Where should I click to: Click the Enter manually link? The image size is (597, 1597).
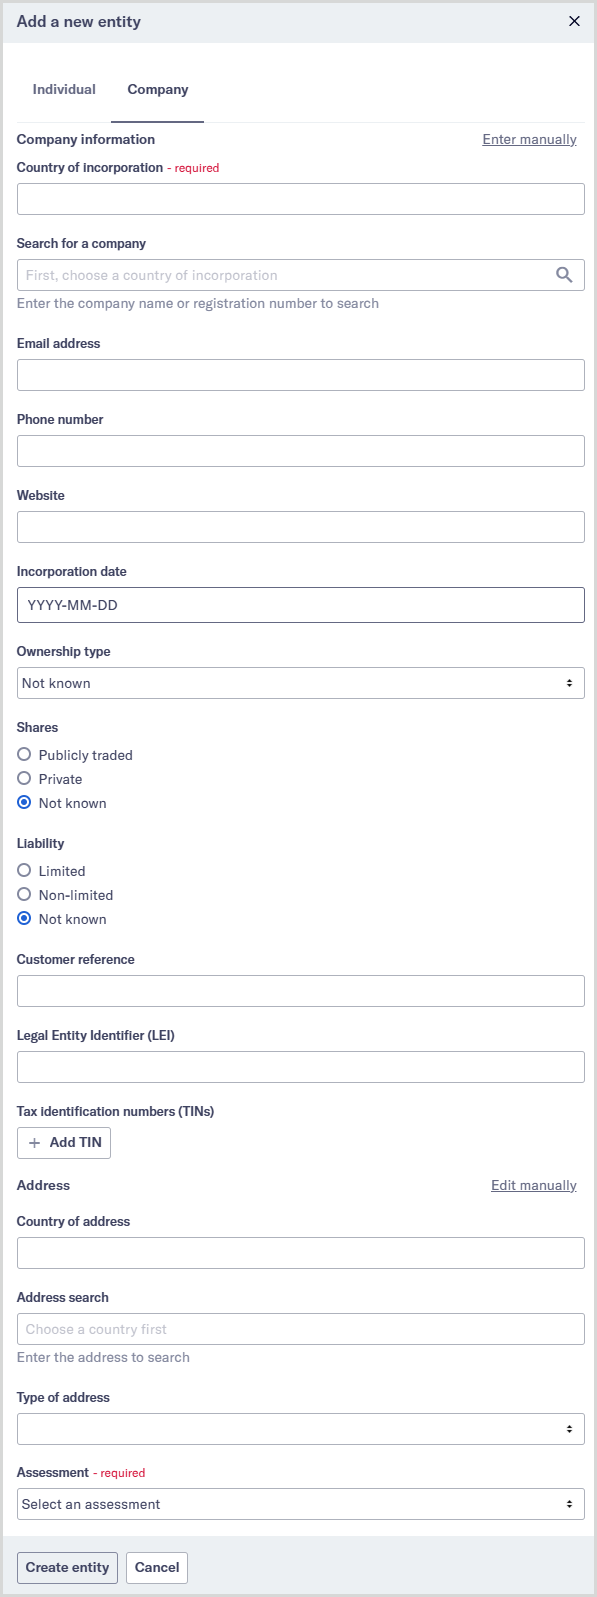[529, 139]
